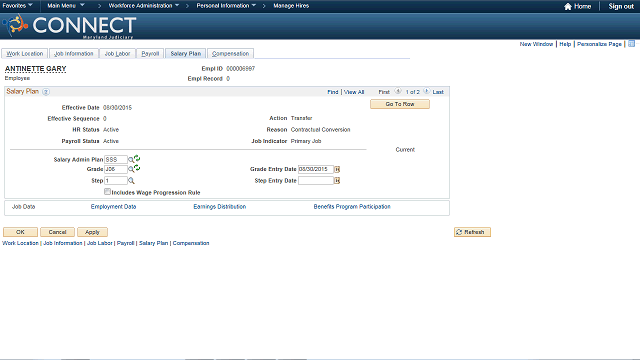
Task: Open Favorites dropdown menu
Action: 18,6
